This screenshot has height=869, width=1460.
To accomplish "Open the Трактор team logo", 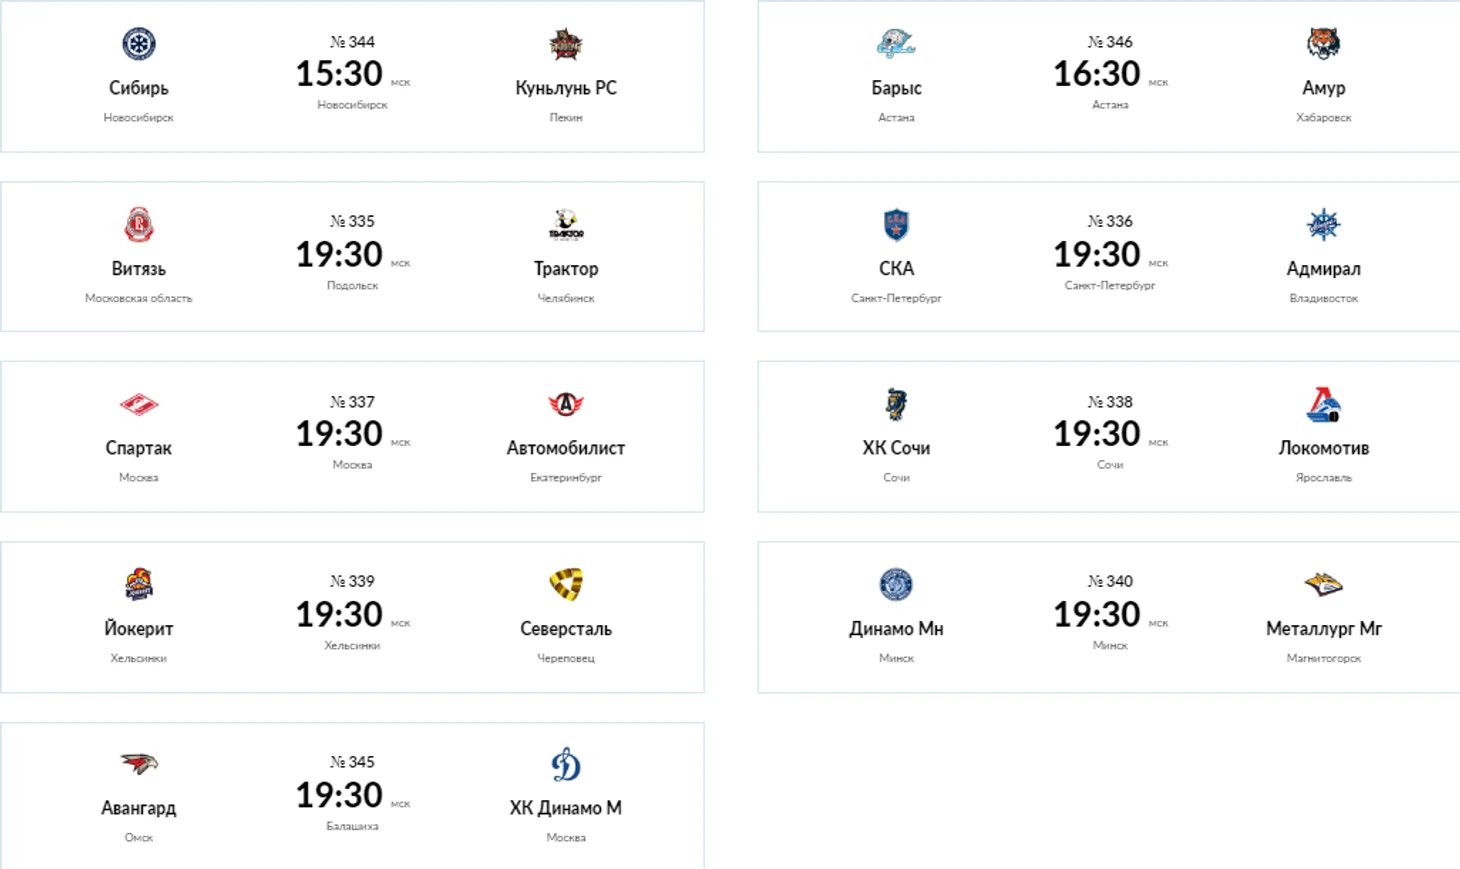I will tap(566, 225).
